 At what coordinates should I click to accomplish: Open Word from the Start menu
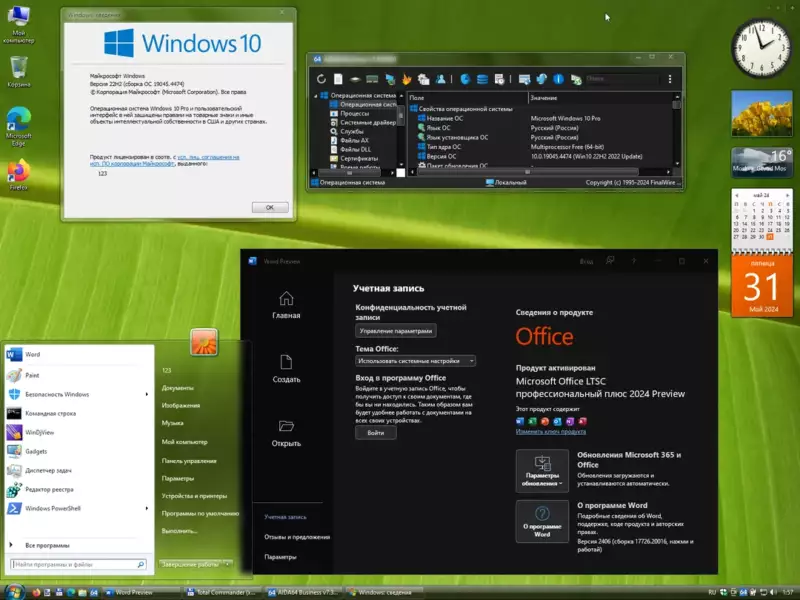click(x=79, y=354)
